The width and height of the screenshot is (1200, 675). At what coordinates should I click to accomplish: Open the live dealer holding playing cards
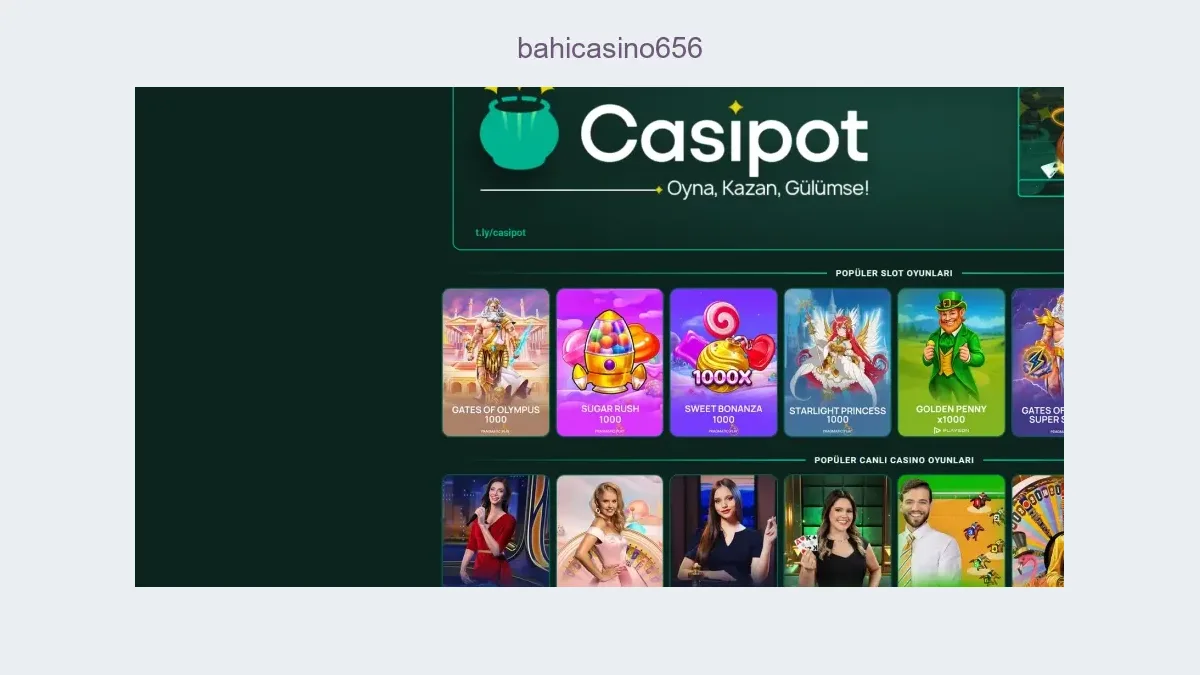coord(838,530)
